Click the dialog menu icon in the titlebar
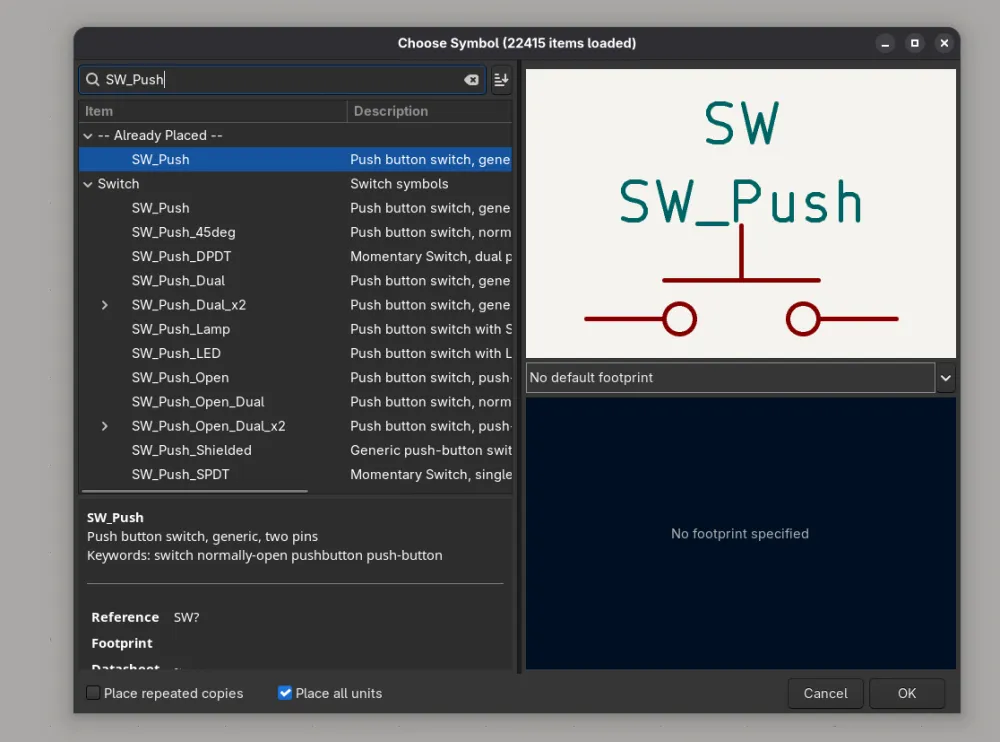This screenshot has width=1000, height=742. tap(944, 43)
